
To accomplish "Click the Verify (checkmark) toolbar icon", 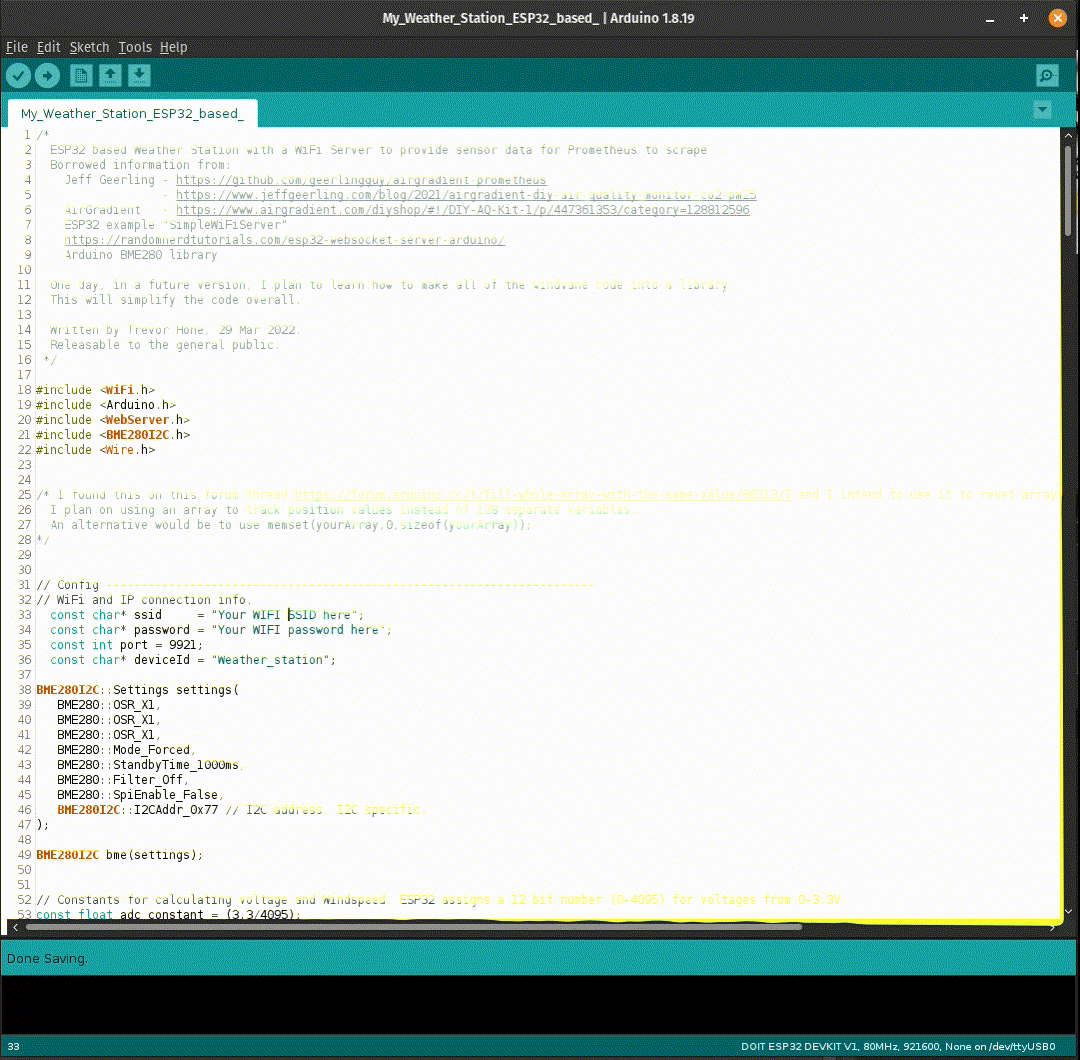I will click(x=18, y=75).
